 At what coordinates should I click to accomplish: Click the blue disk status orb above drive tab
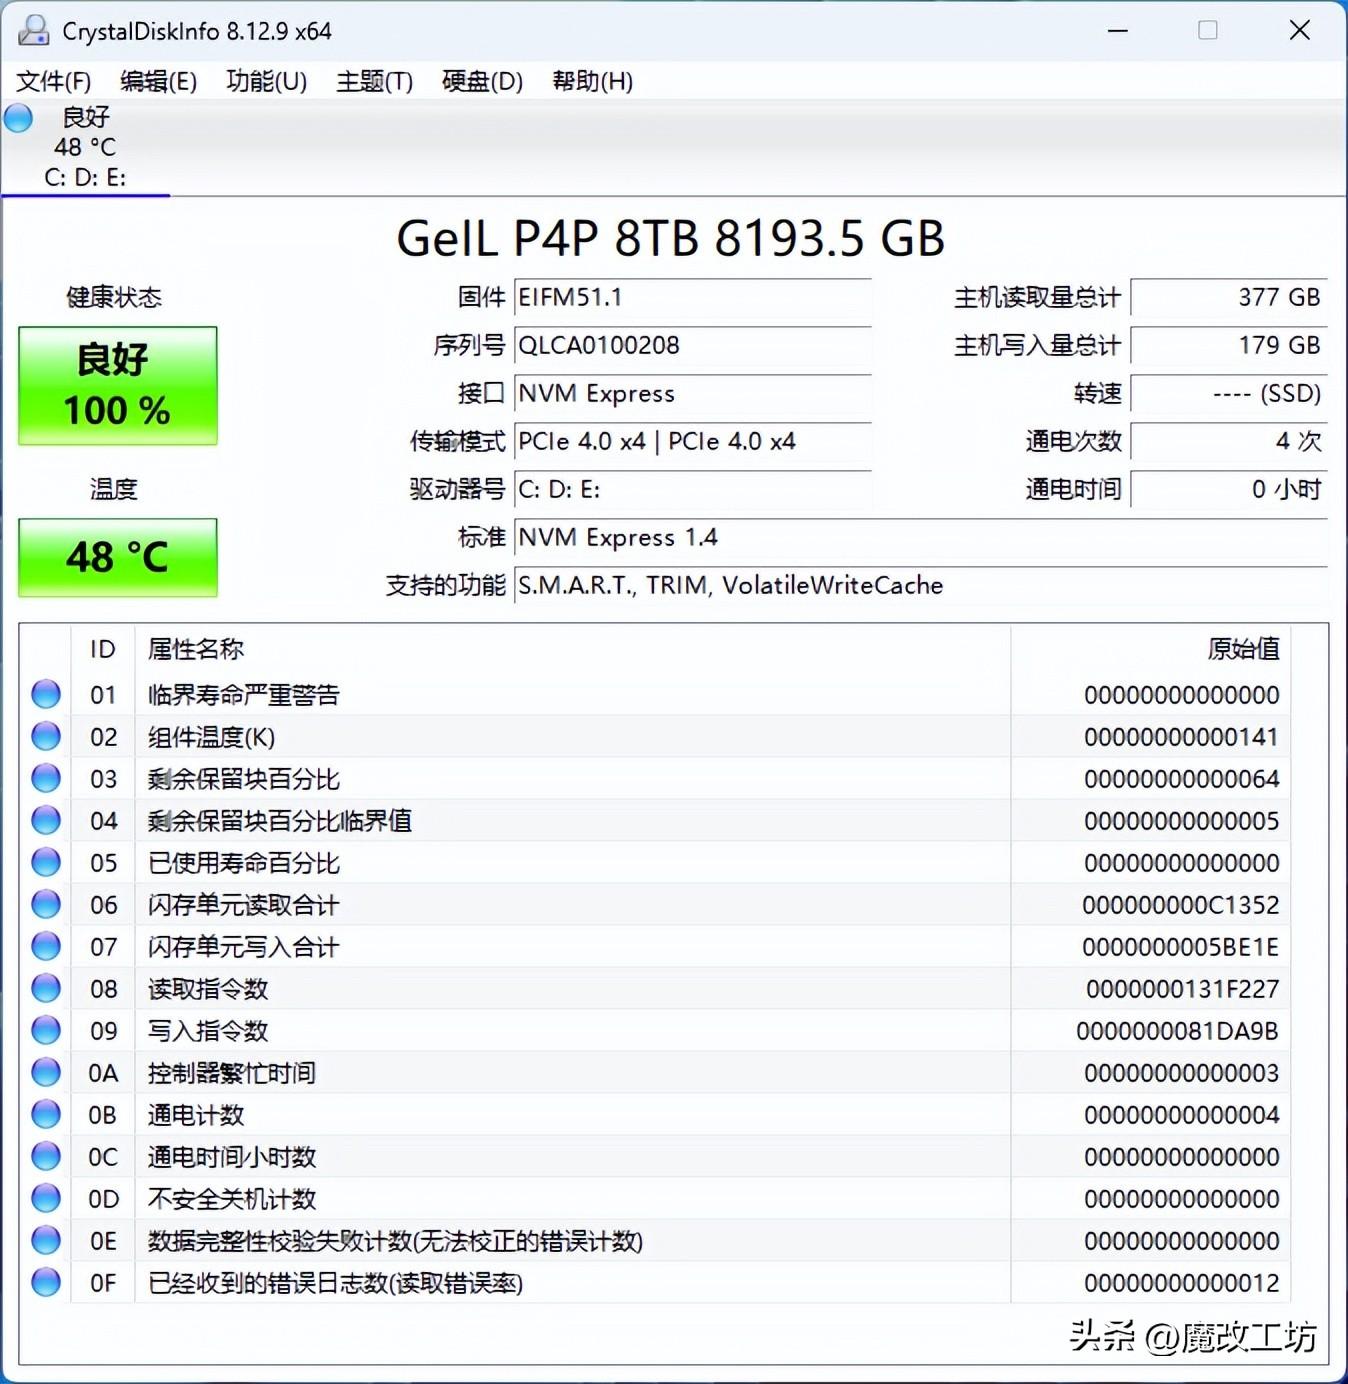tap(18, 118)
